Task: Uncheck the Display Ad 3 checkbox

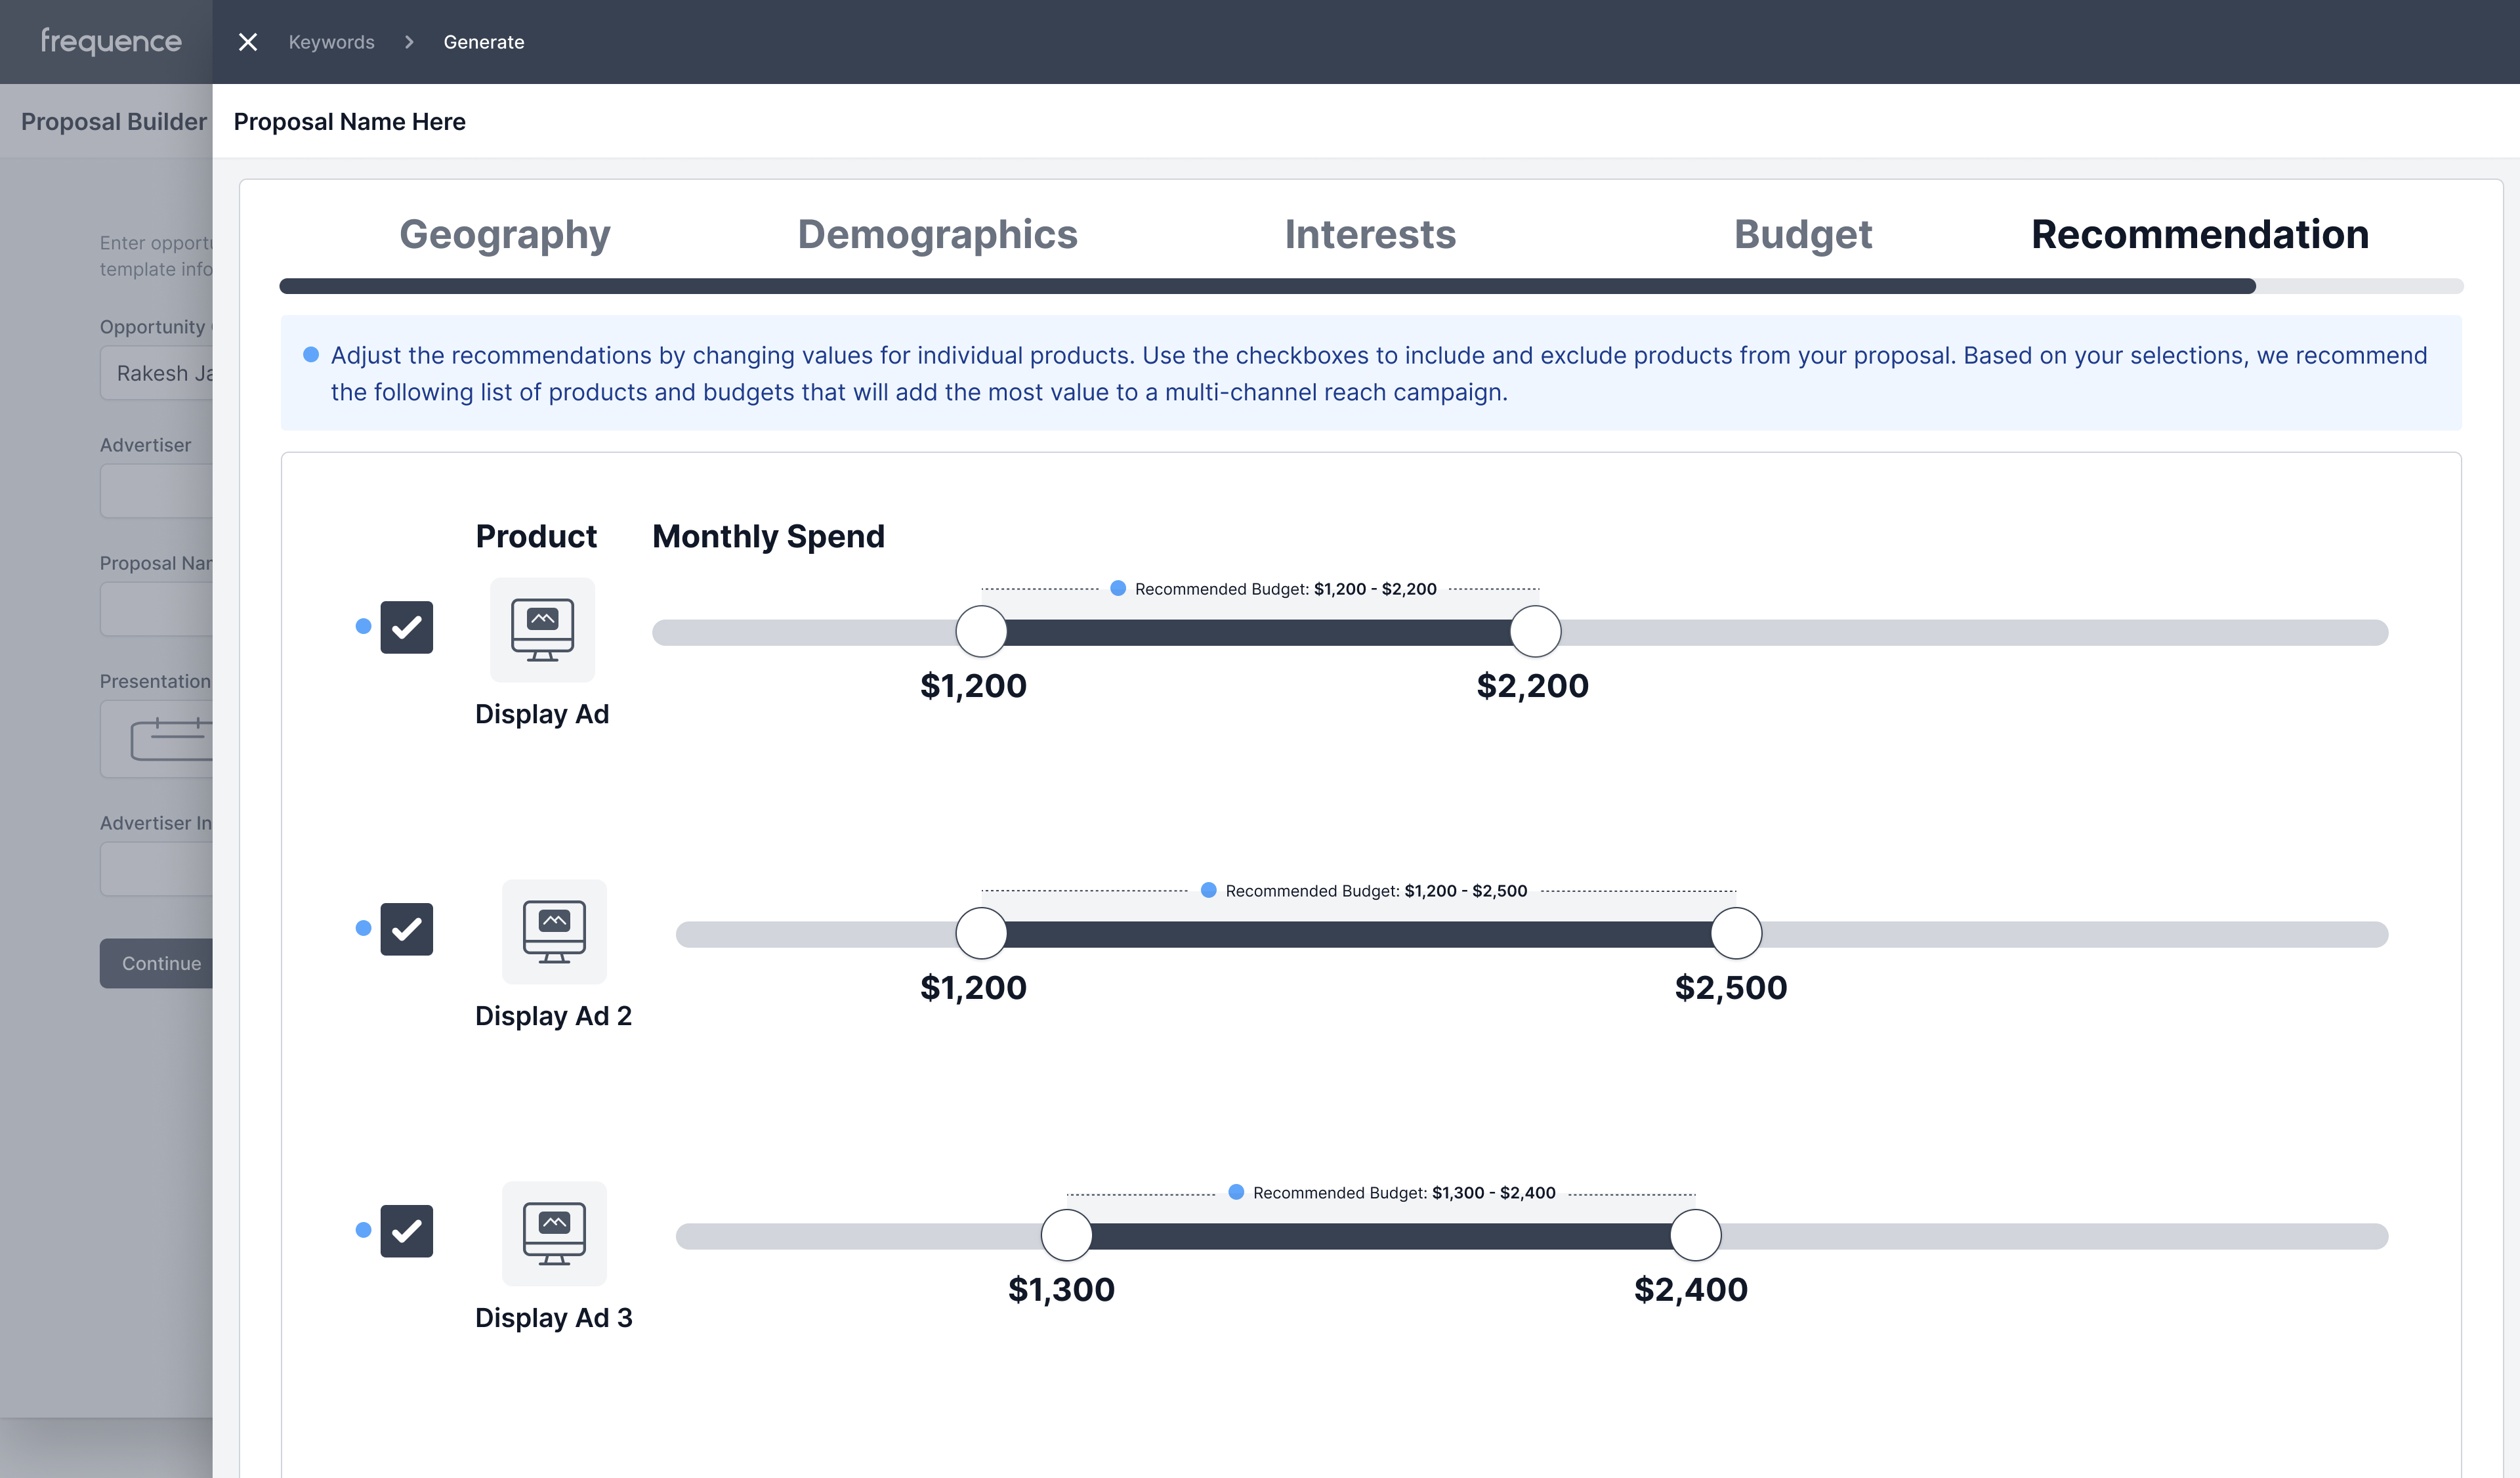Action: tap(407, 1231)
